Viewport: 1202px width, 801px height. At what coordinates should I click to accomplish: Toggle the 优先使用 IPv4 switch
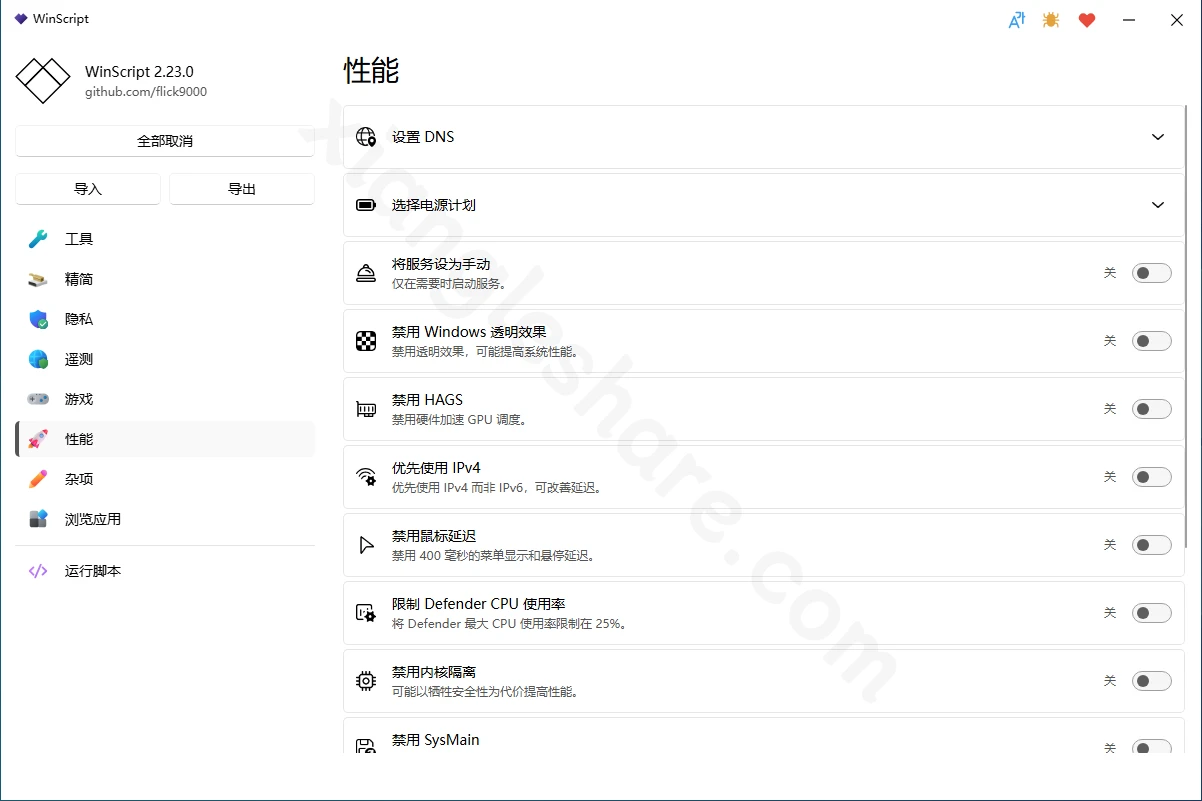click(1151, 477)
